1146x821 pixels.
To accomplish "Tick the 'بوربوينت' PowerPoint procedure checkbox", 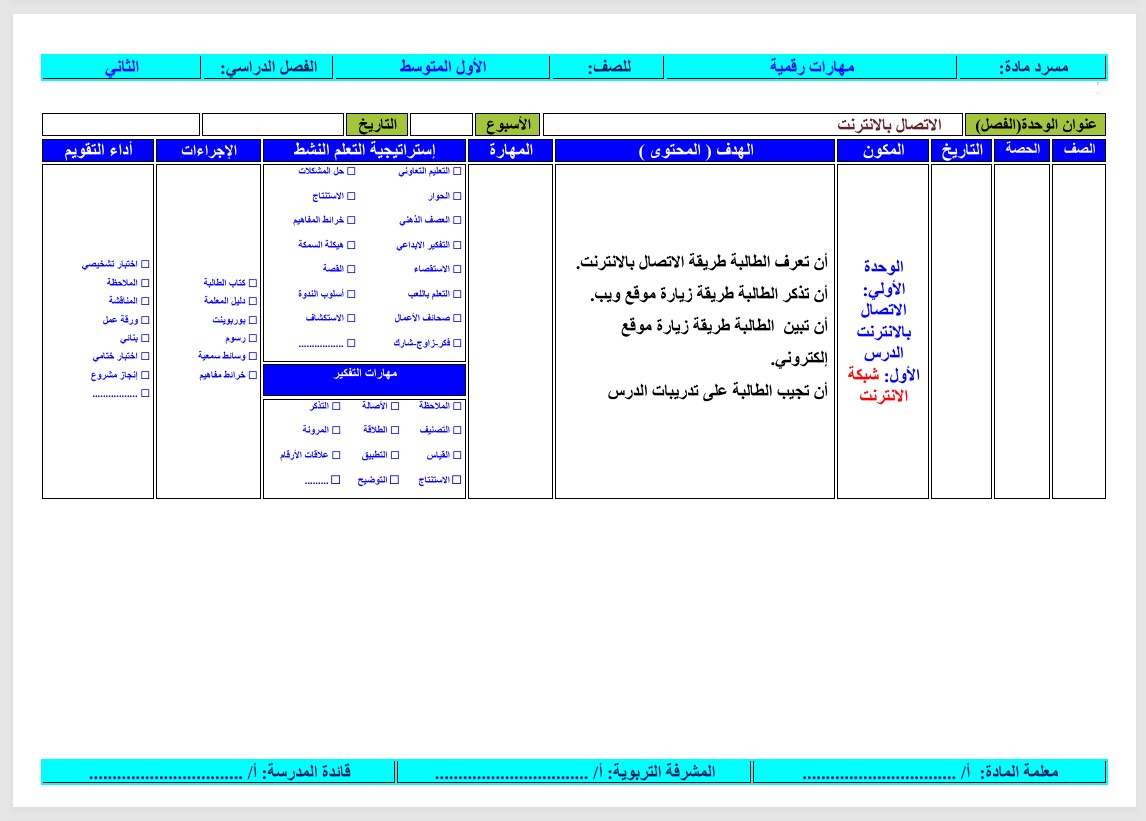I will 253,319.
